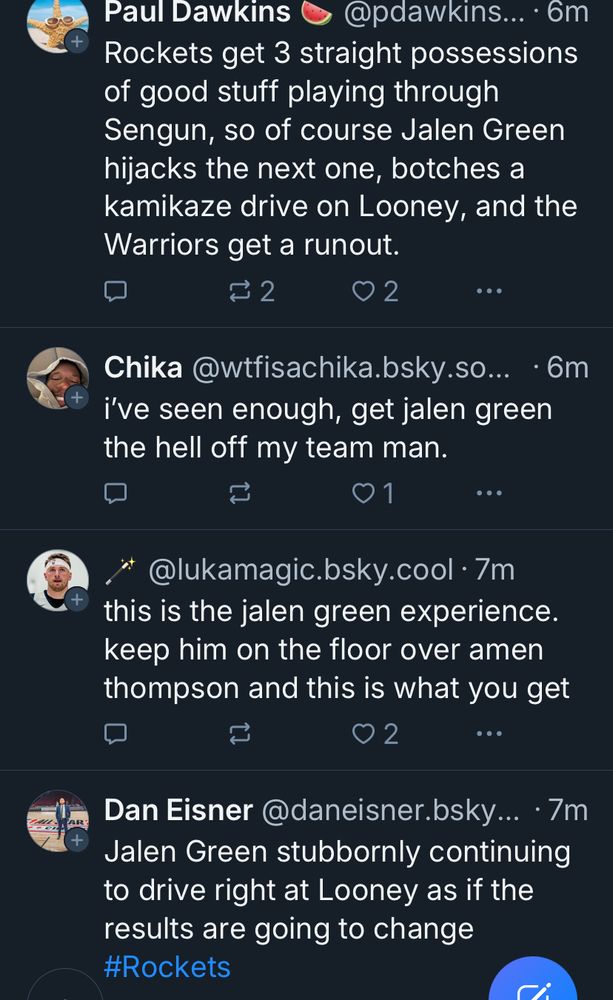Image resolution: width=613 pixels, height=1000 pixels.
Task: Reply to Paul Dawkins' post
Action: pos(116,291)
